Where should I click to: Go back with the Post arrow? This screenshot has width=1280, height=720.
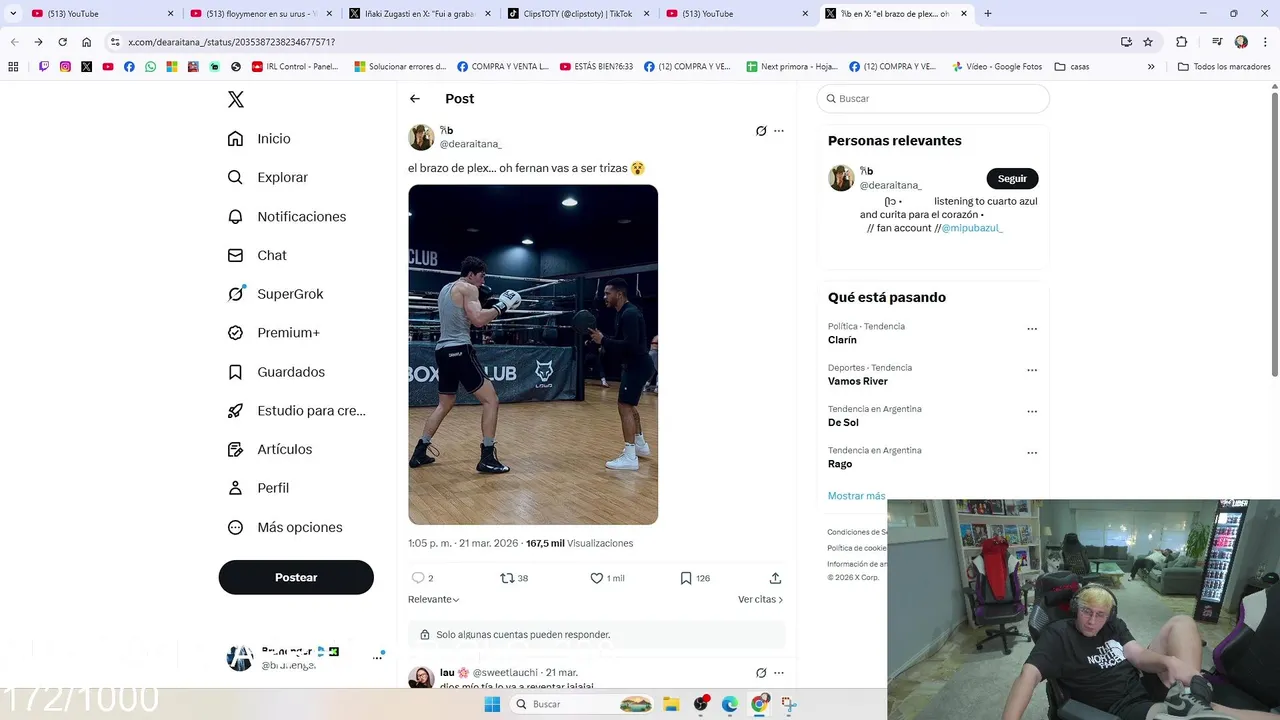coord(415,99)
